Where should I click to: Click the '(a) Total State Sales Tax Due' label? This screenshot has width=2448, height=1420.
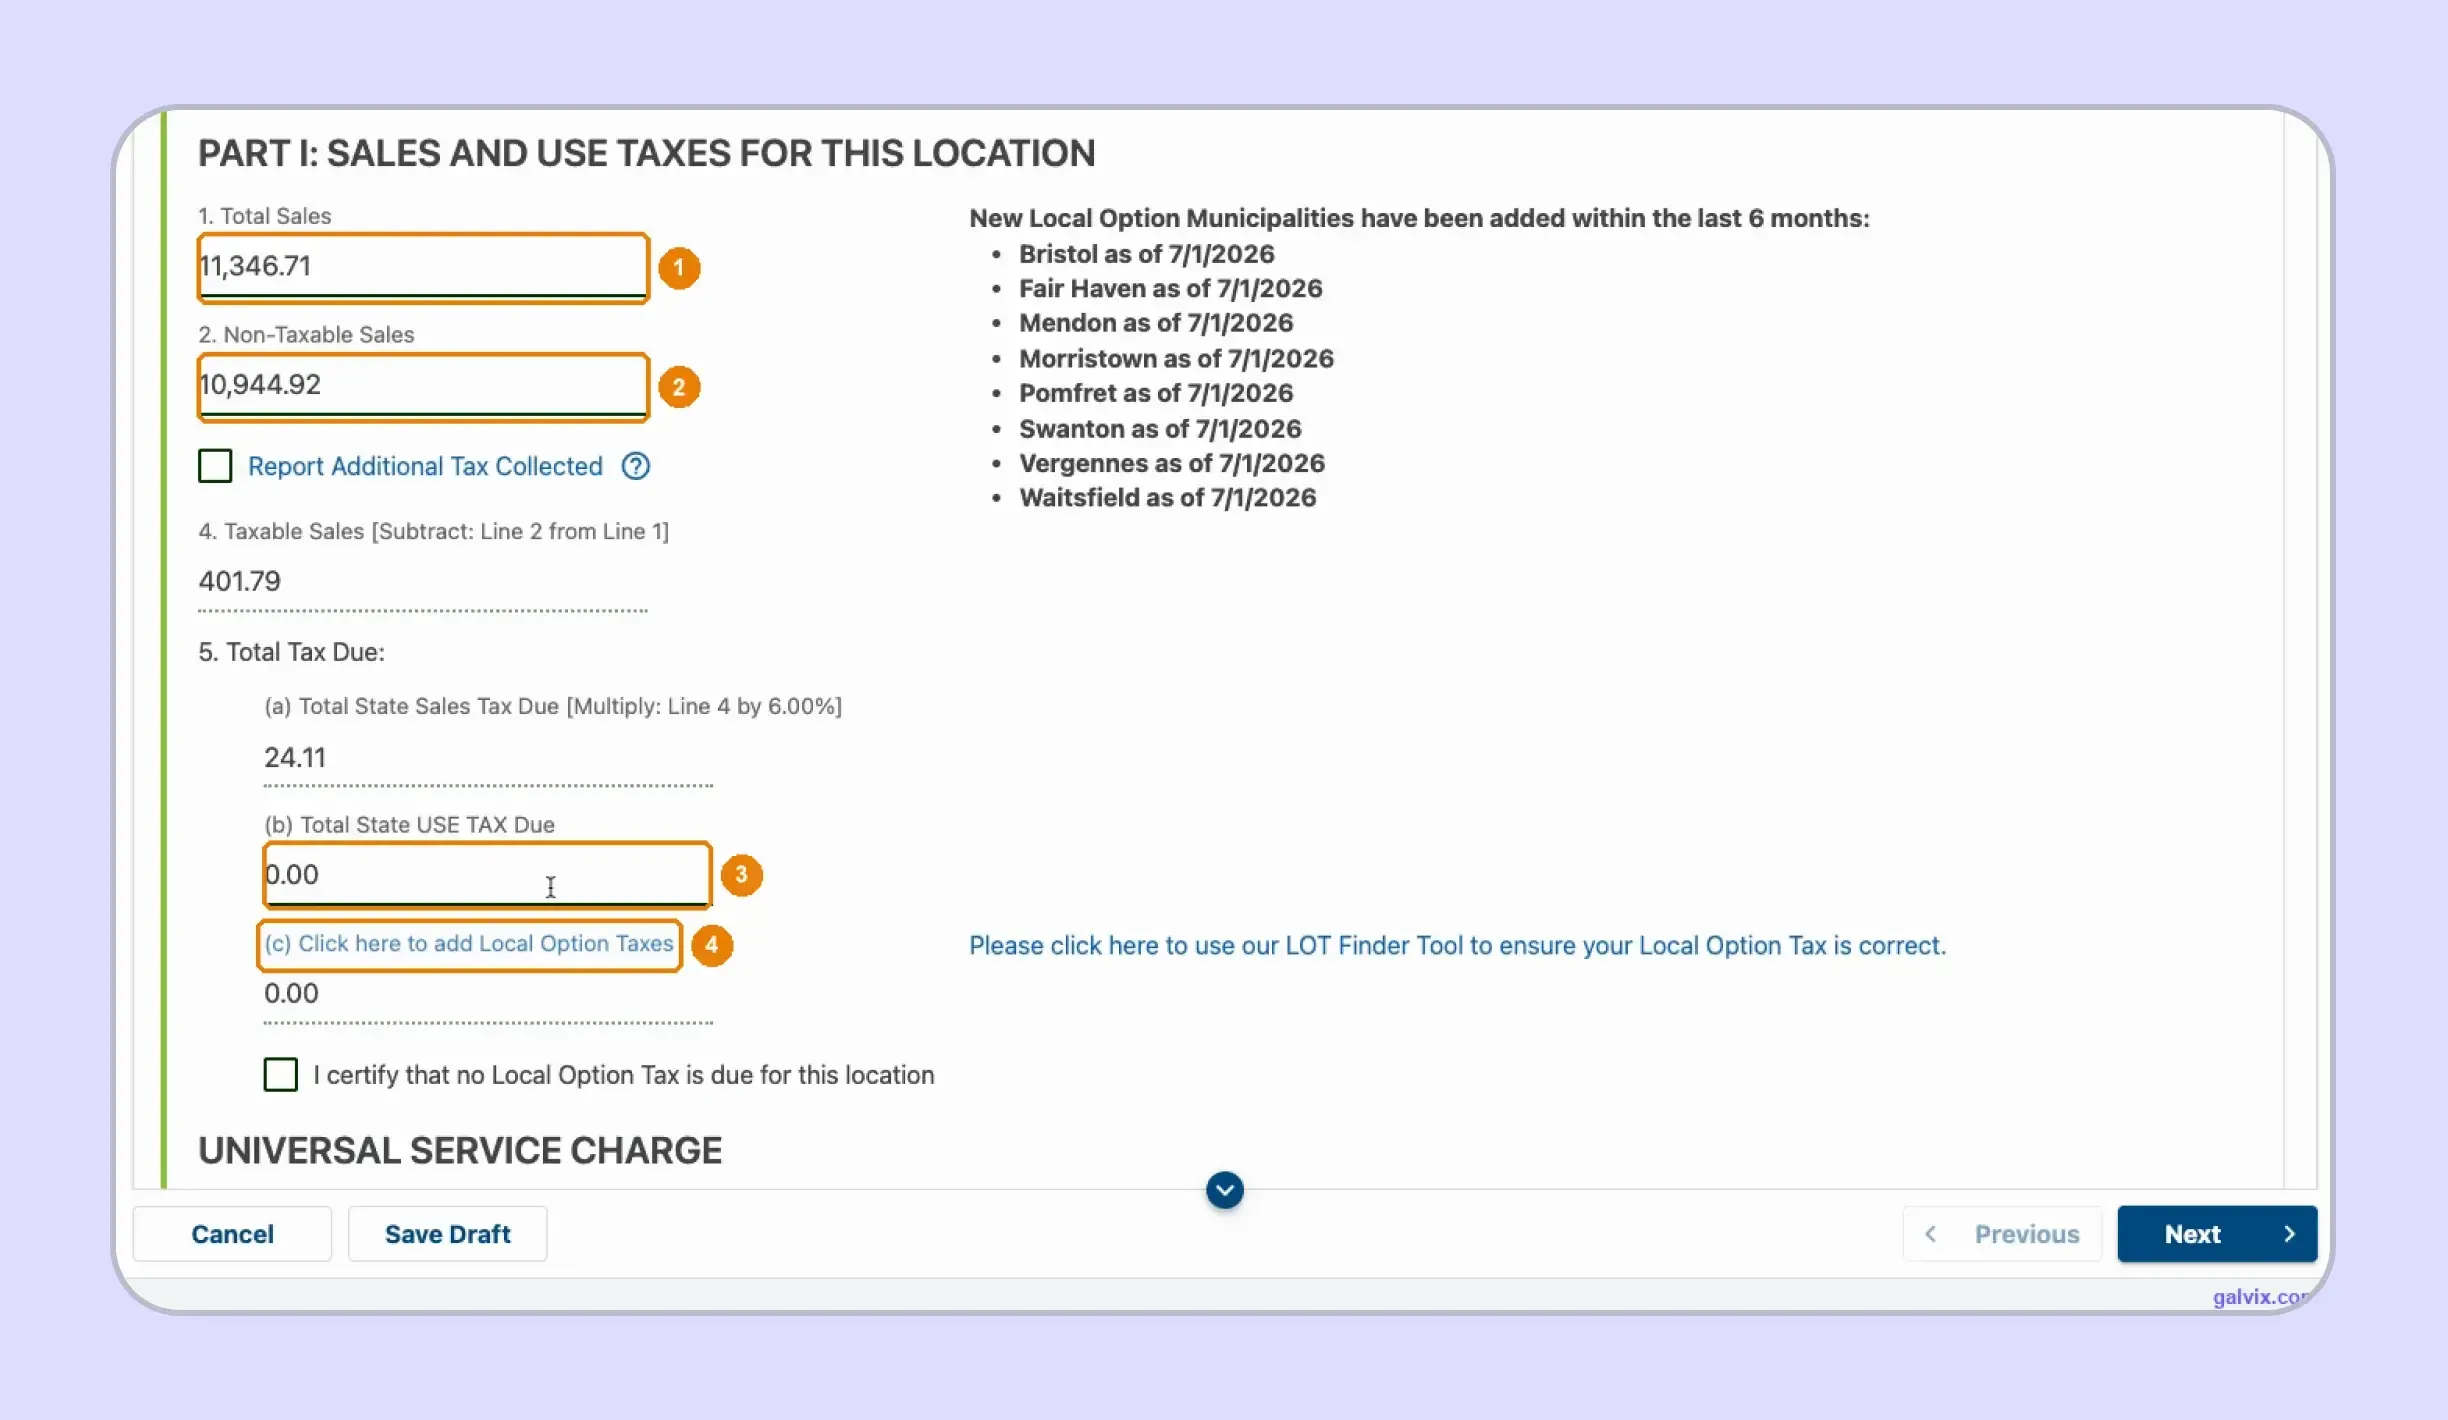click(553, 706)
